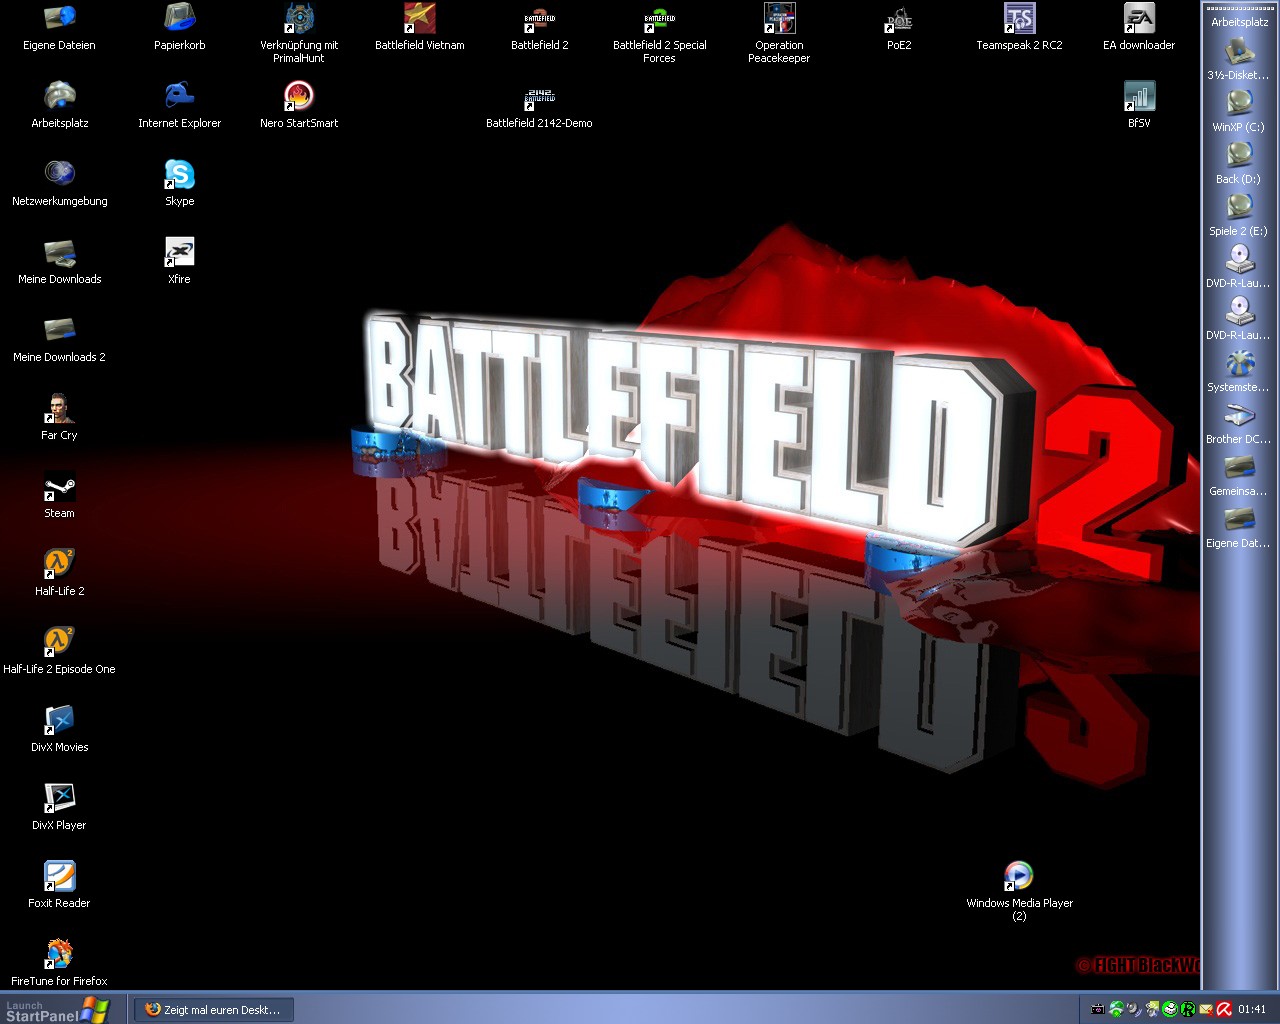1280x1024 pixels.
Task: Click the green printer tray icon
Action: [x=1170, y=1009]
